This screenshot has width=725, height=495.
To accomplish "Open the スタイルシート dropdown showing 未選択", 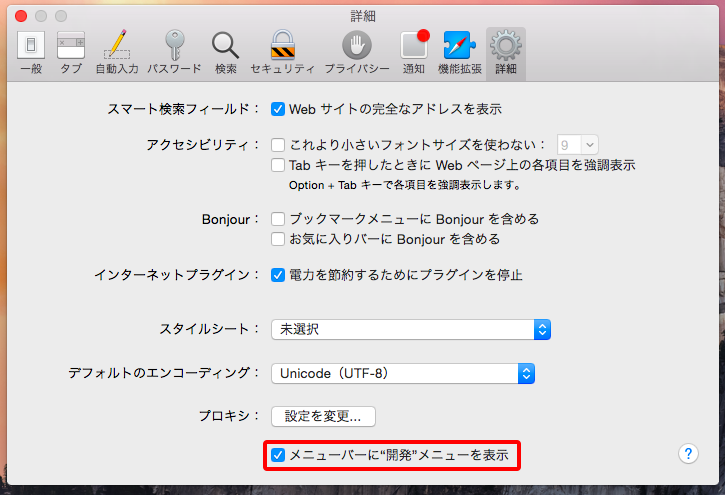I will 411,330.
